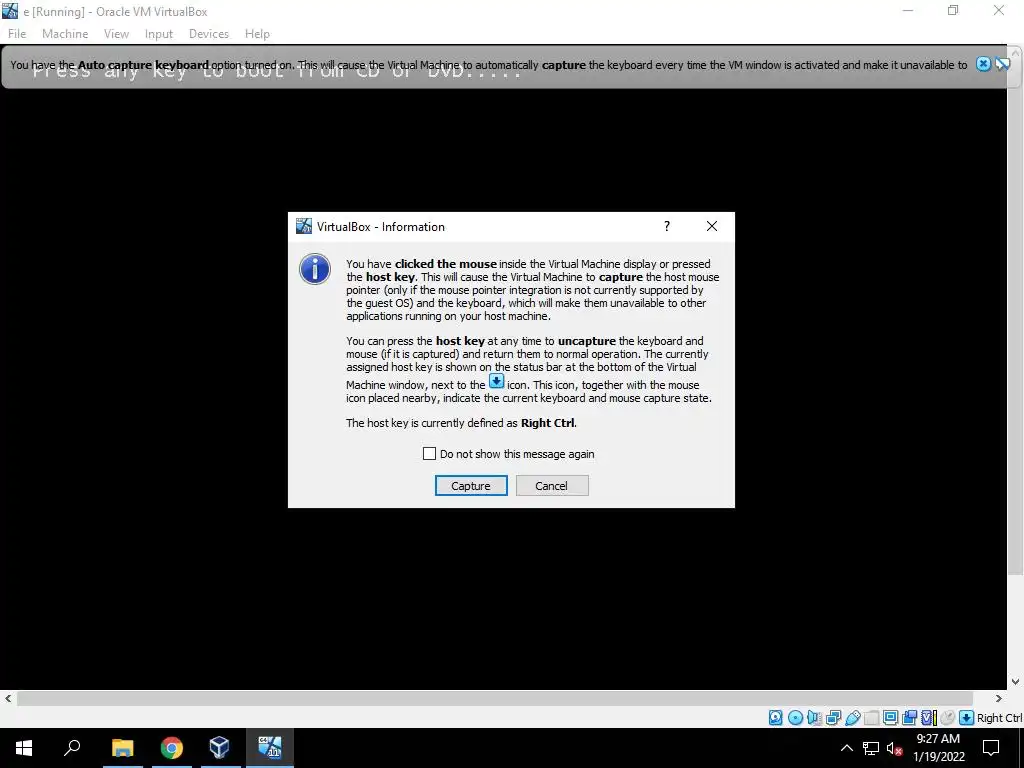Open the File menu
The image size is (1024, 768).
point(17,34)
